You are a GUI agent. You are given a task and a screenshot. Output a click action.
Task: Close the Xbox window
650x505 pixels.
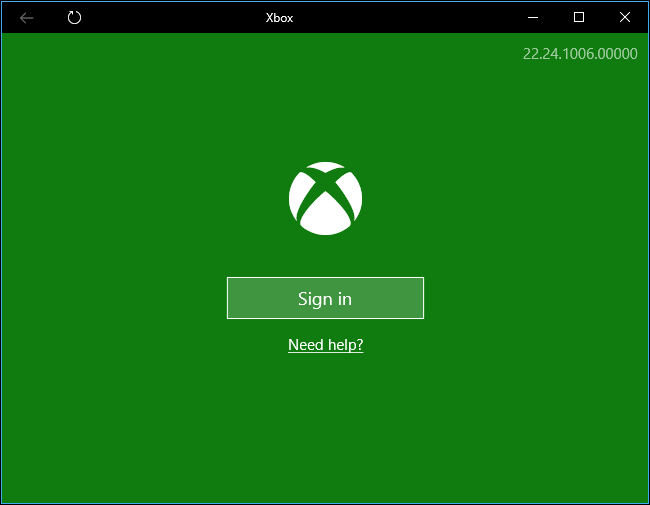click(x=625, y=17)
